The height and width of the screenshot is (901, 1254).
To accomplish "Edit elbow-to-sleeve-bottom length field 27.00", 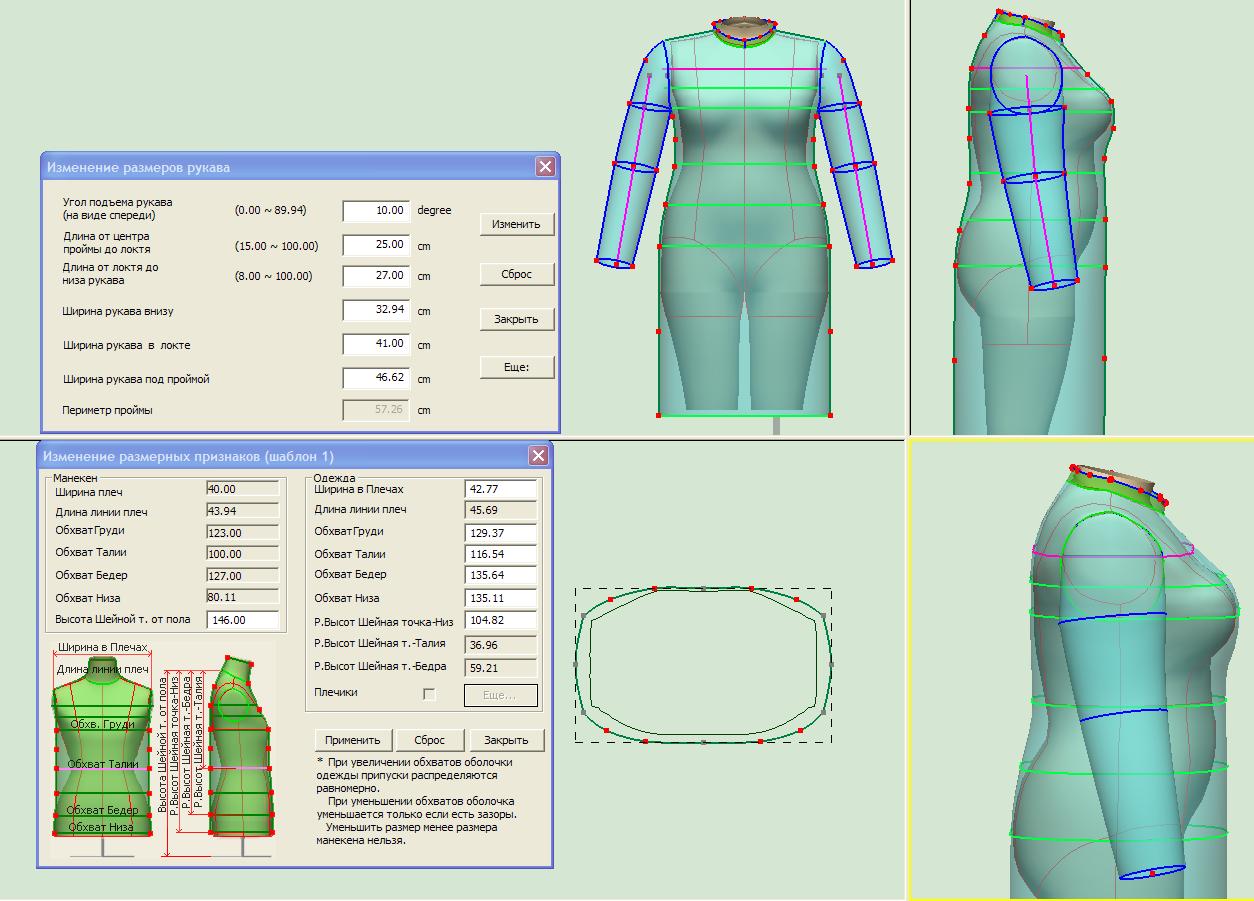I will coord(376,276).
